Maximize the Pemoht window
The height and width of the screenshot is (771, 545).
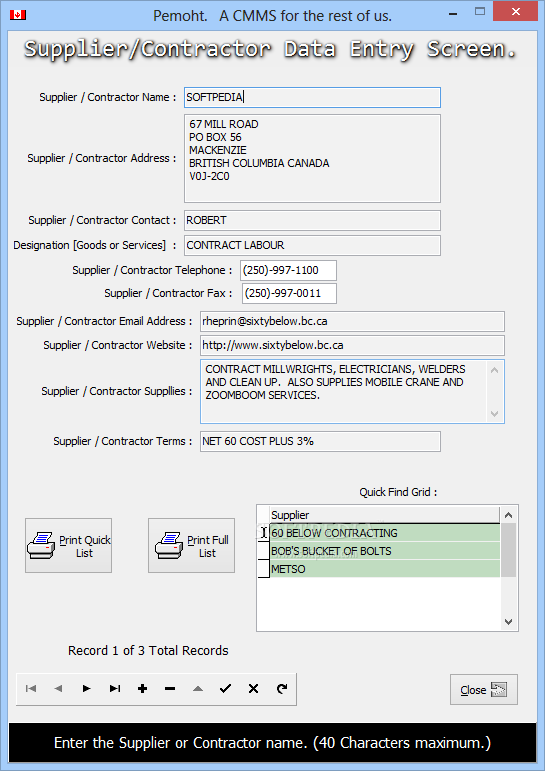(x=480, y=12)
